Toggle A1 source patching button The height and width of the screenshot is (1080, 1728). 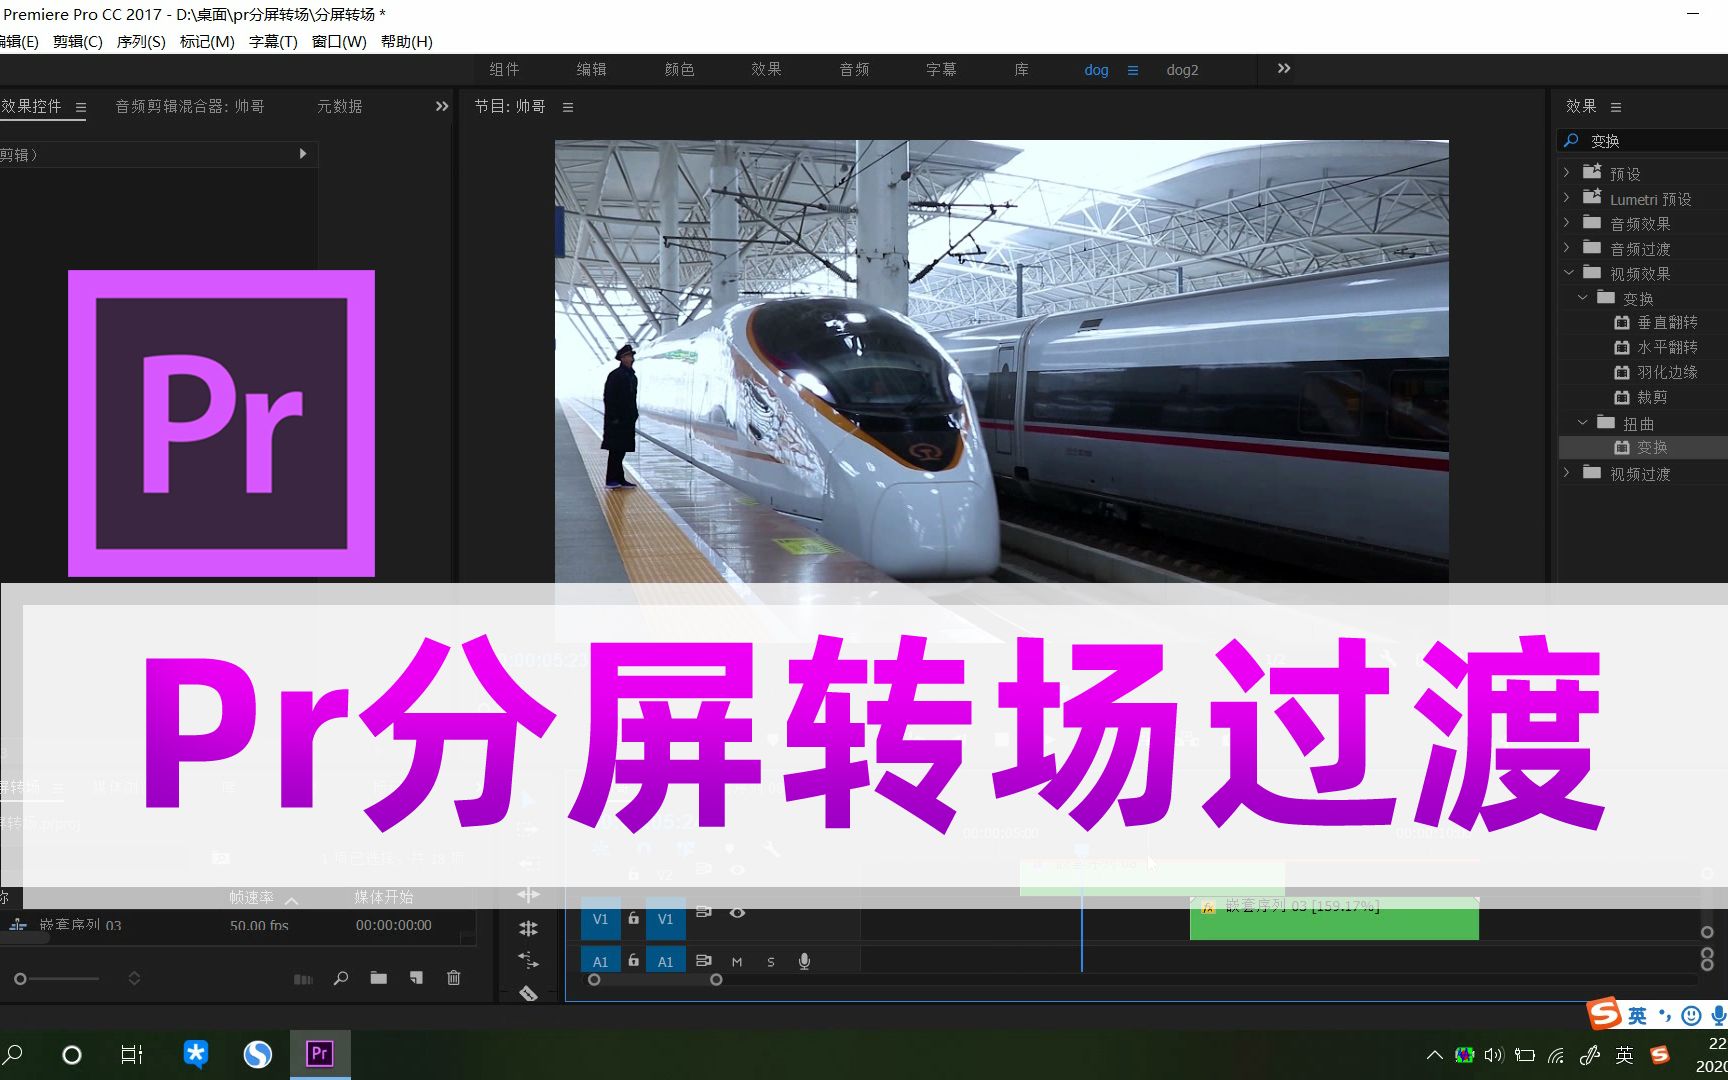[x=600, y=961]
